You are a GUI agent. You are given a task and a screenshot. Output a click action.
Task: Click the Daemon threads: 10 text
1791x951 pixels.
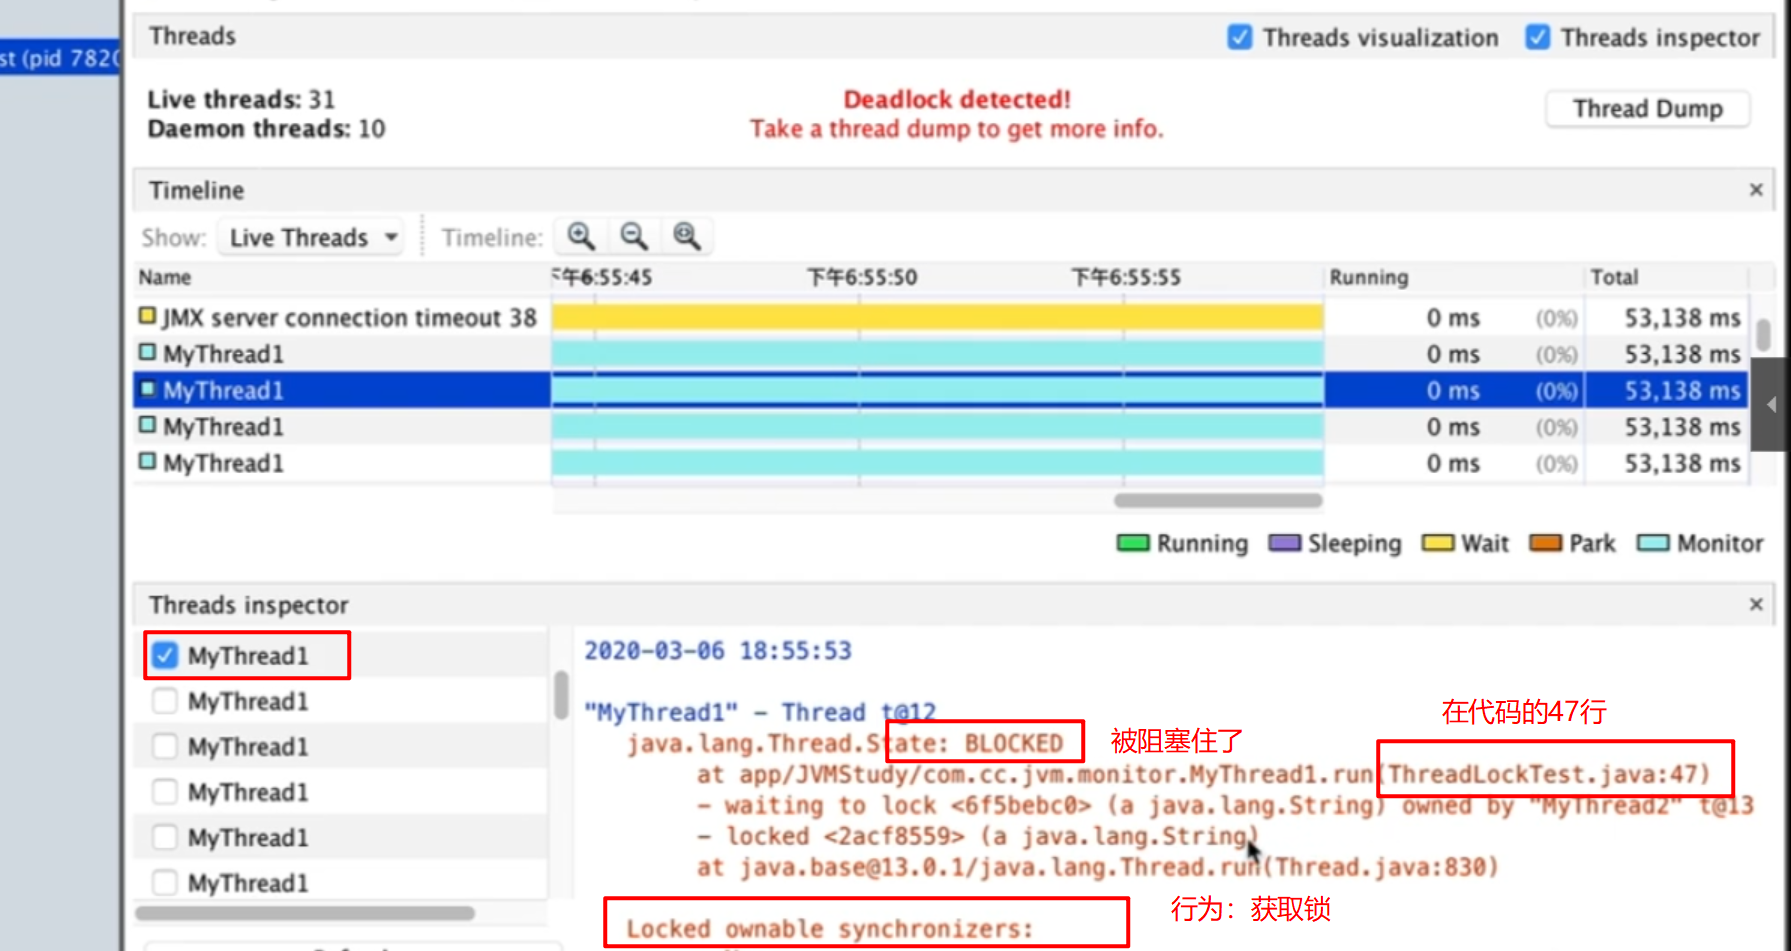click(266, 129)
